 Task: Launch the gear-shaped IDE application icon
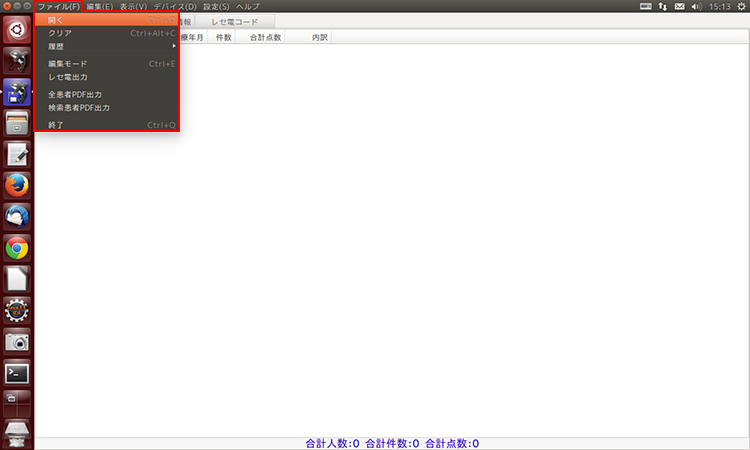coord(17,310)
